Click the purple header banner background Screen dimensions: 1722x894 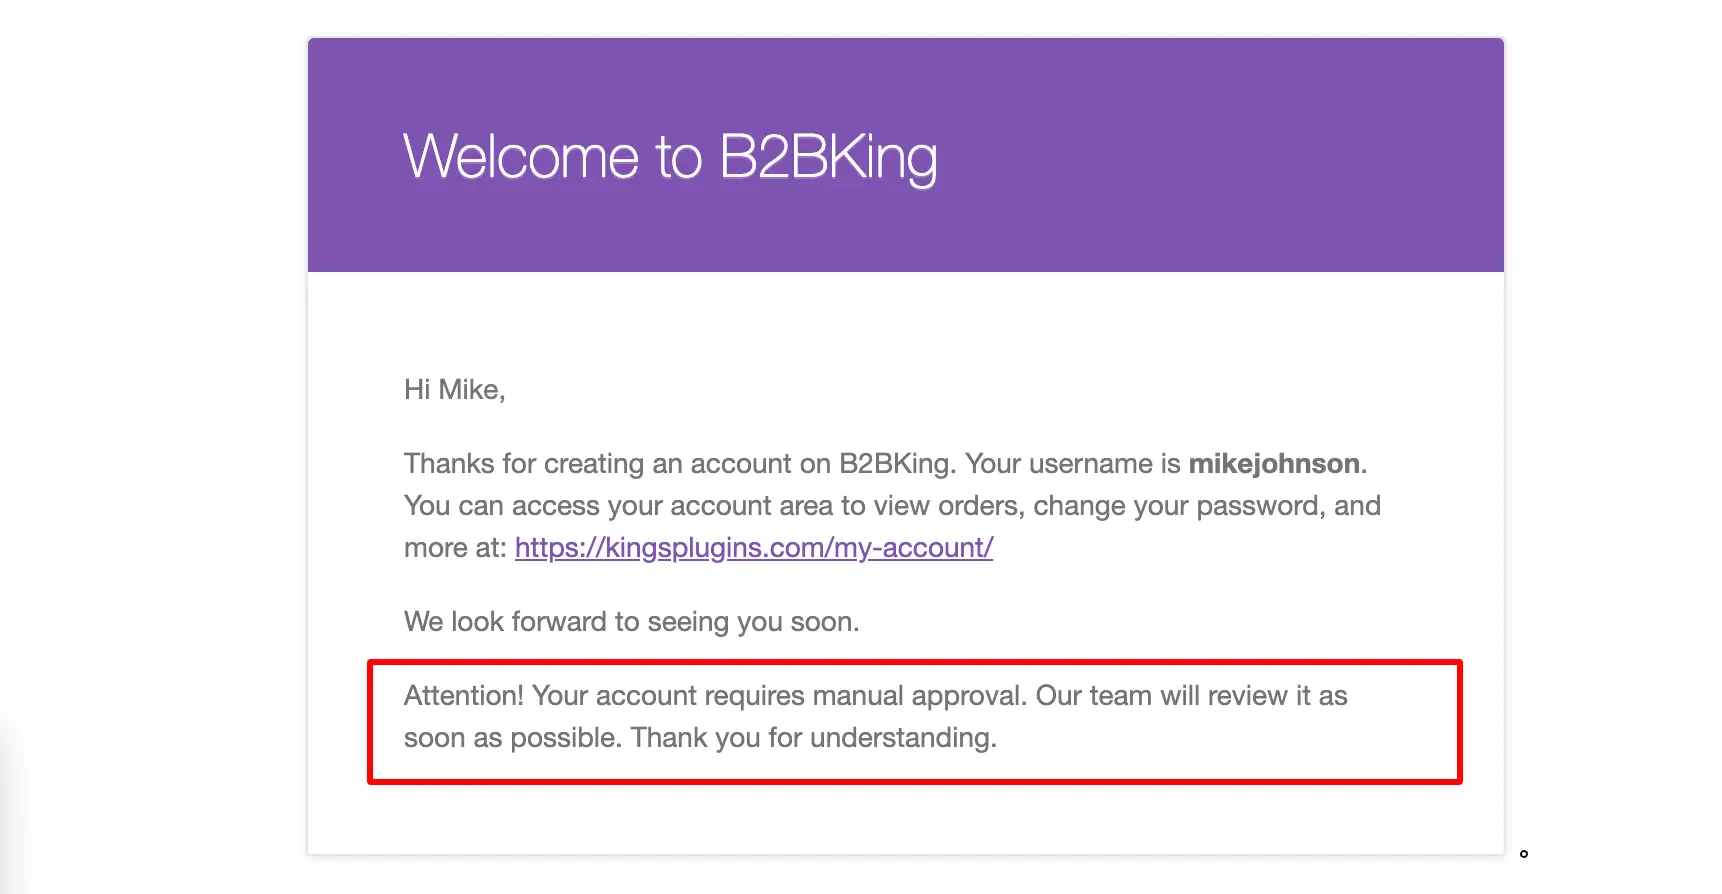coord(1200,155)
